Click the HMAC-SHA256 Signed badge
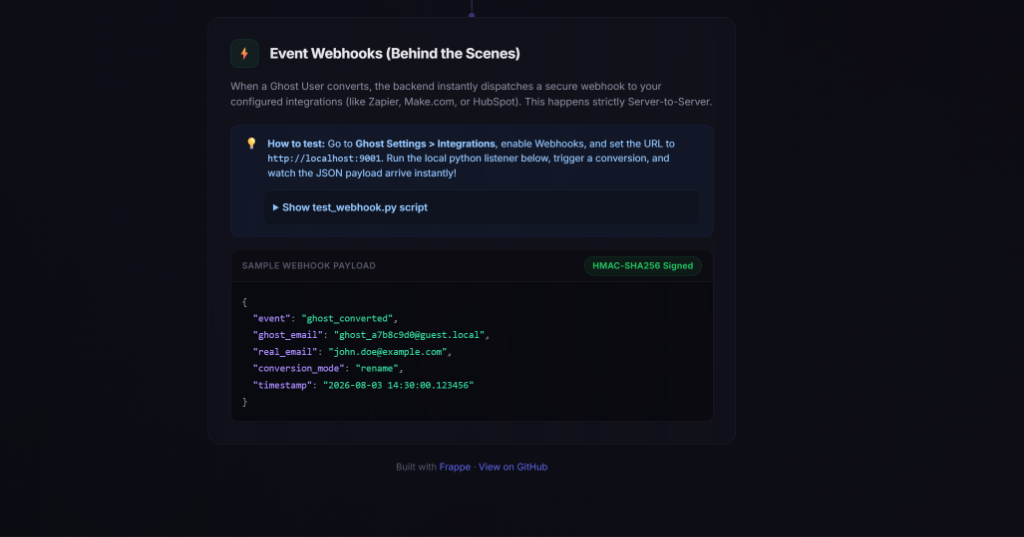1024x537 pixels. point(643,266)
